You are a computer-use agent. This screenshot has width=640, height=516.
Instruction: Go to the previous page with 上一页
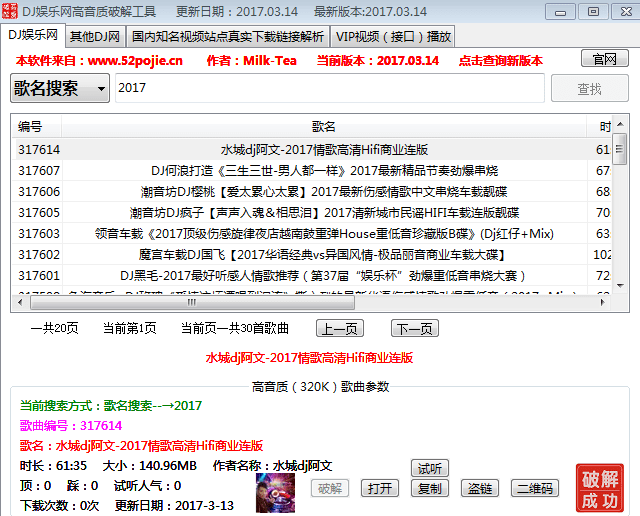pos(340,328)
